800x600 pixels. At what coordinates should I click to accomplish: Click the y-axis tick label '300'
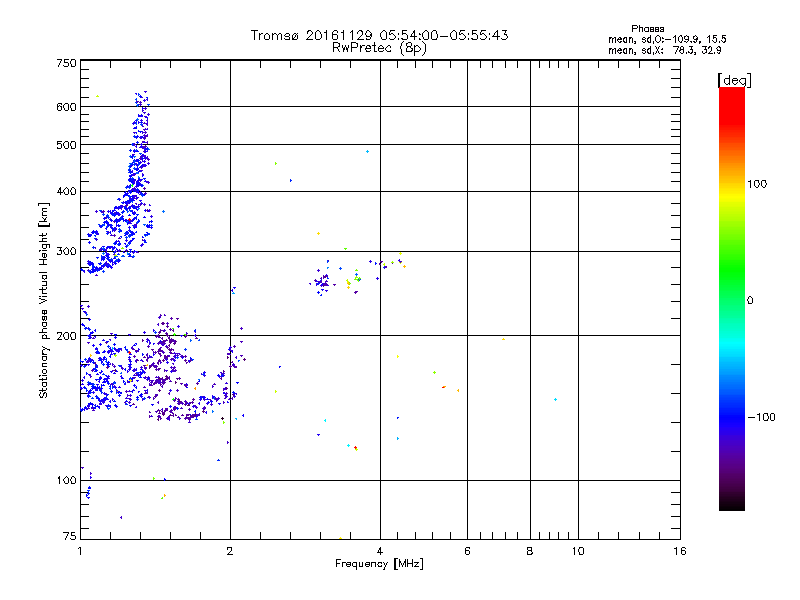(66, 252)
